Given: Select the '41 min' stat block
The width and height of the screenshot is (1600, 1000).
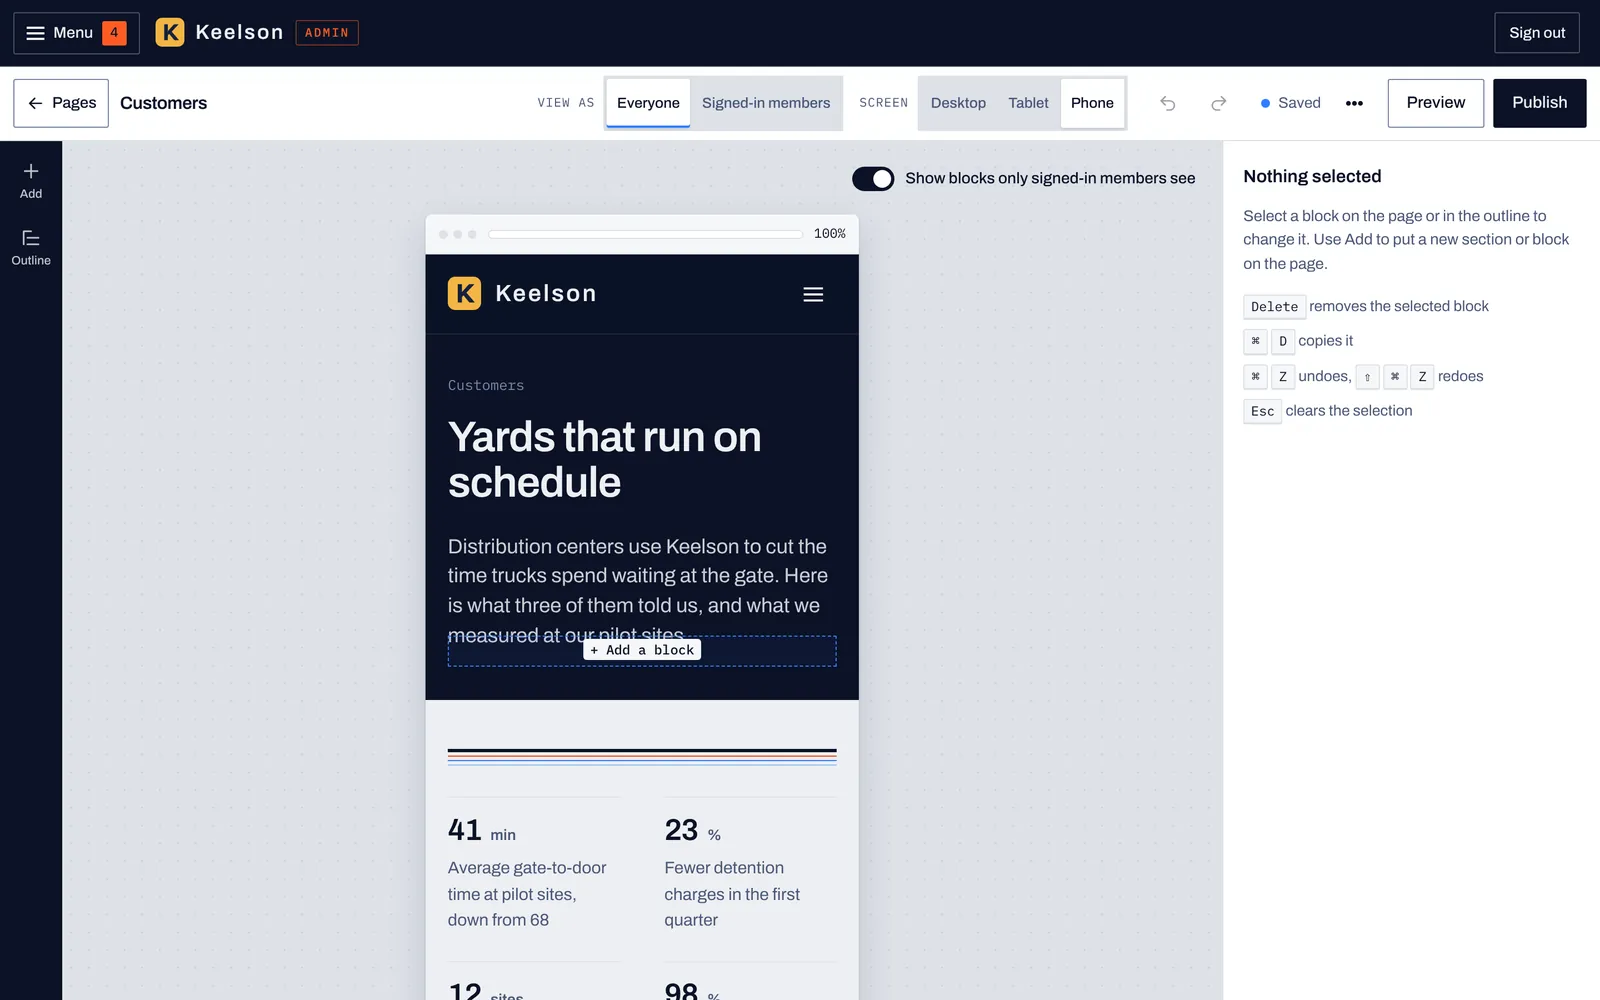Looking at the screenshot, I should [534, 864].
